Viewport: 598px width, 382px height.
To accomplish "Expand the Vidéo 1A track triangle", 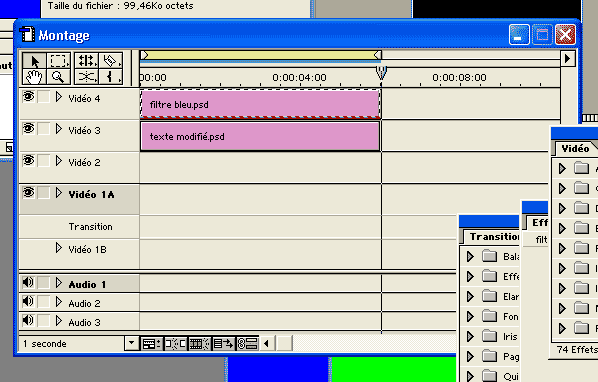I will 58,193.
